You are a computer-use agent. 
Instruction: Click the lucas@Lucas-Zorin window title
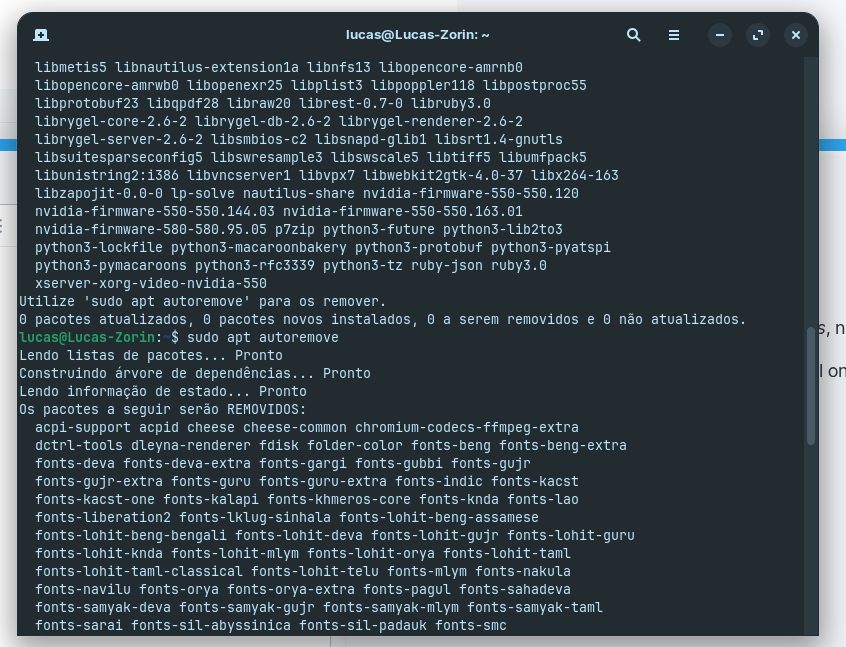click(x=418, y=35)
